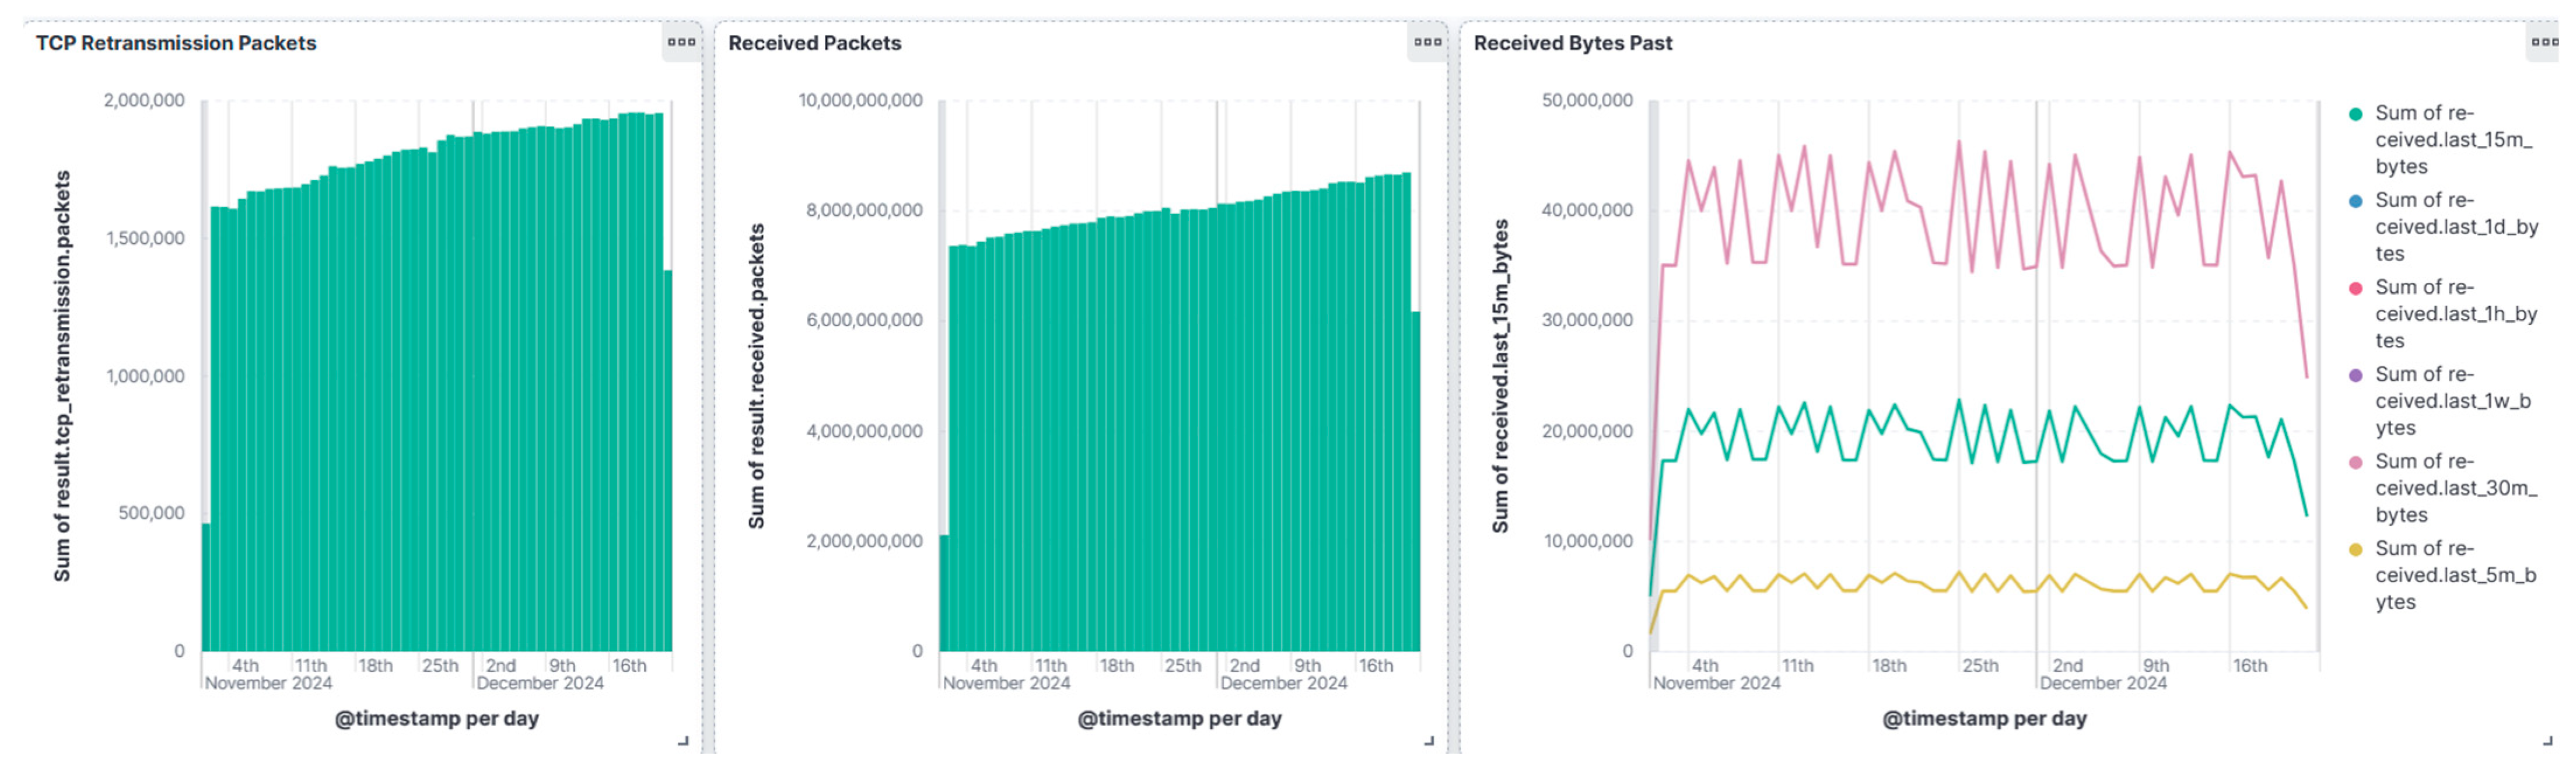Click the yellow last_5m_bytes legend dot

click(x=2355, y=549)
